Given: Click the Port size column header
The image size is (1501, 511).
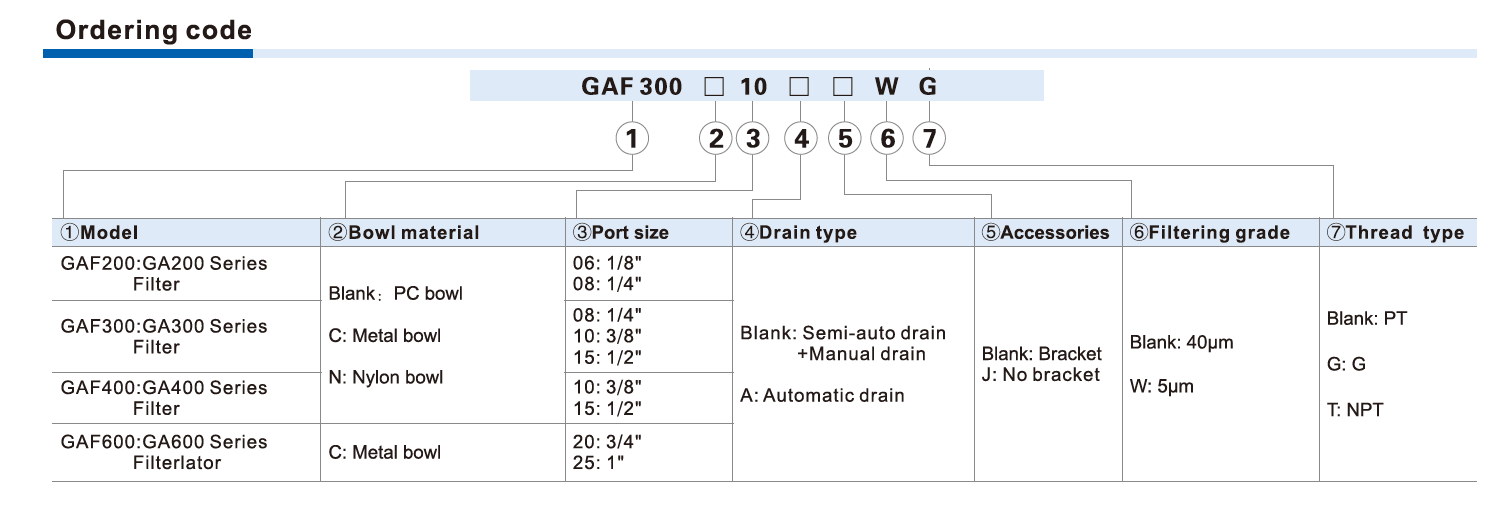Looking at the screenshot, I should [x=620, y=233].
